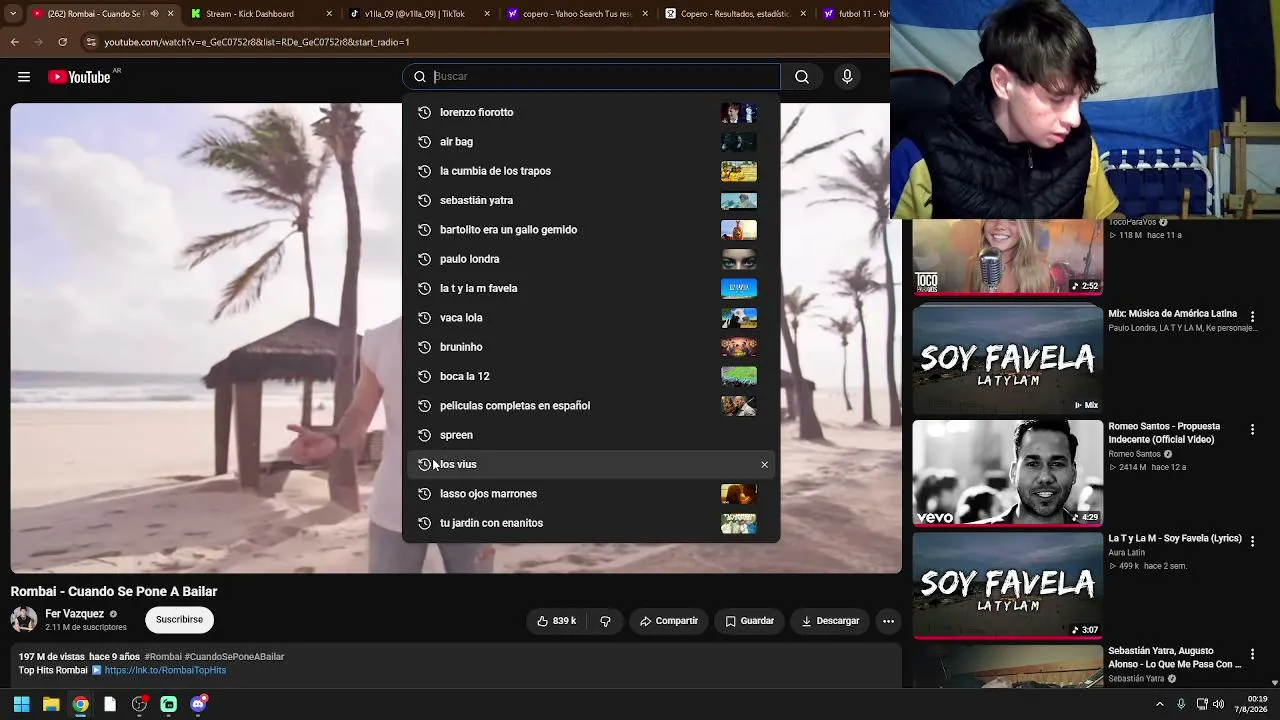This screenshot has width=1280, height=720.
Task: Select 'la t y la m favela' suggestion
Action: click(x=591, y=289)
